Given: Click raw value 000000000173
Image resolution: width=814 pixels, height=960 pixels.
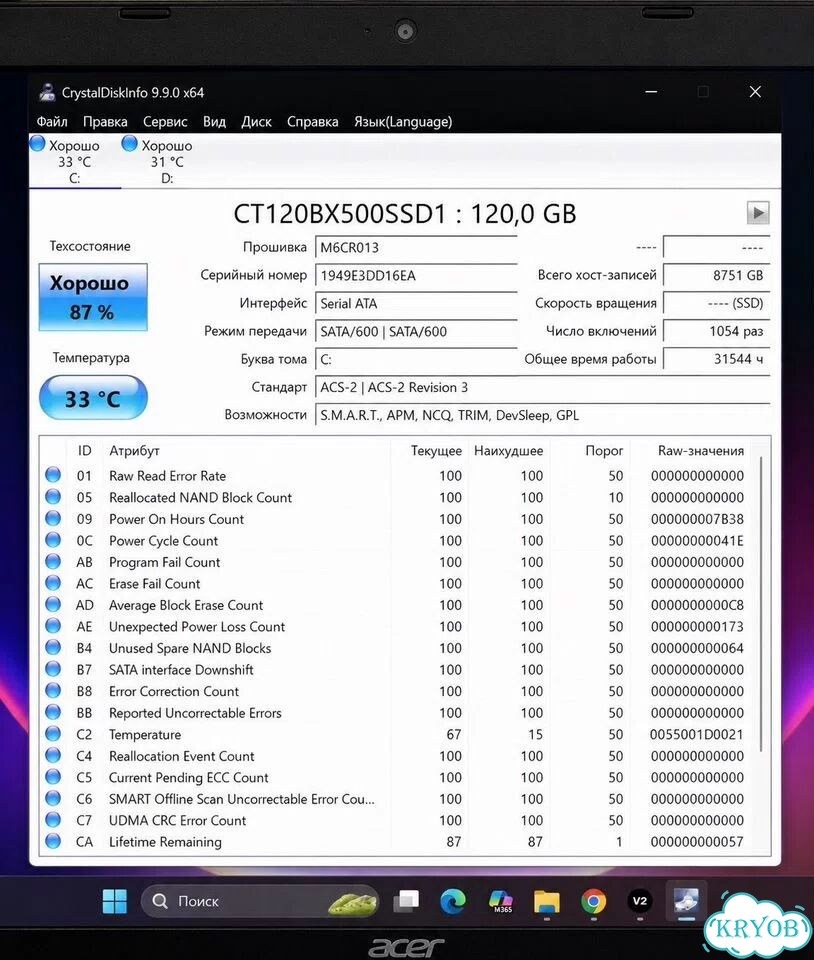Looking at the screenshot, I should point(697,627).
